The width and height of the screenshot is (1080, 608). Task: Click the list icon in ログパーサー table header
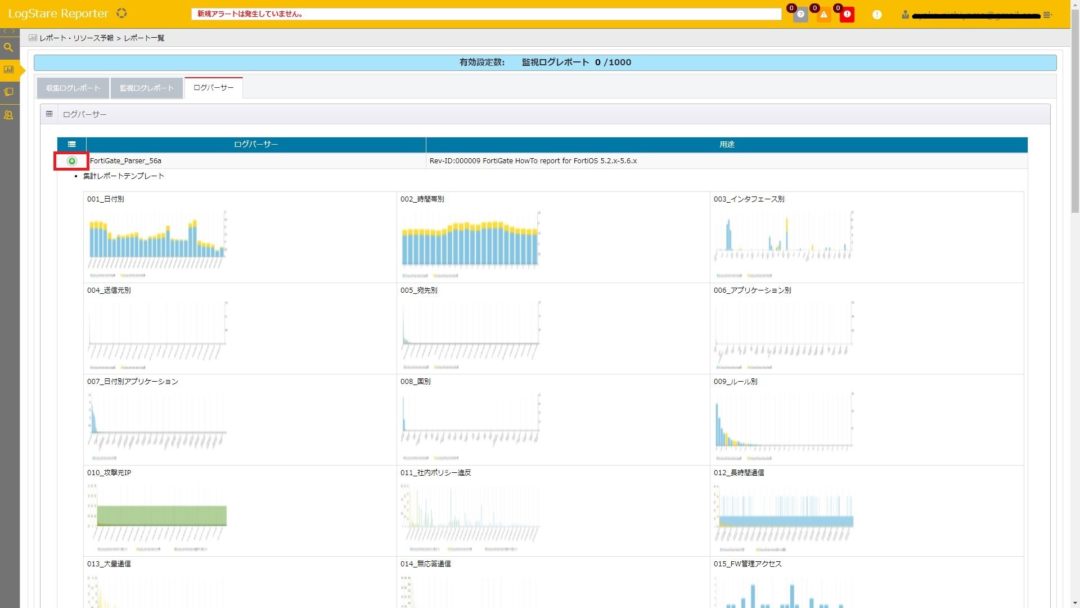tap(72, 144)
